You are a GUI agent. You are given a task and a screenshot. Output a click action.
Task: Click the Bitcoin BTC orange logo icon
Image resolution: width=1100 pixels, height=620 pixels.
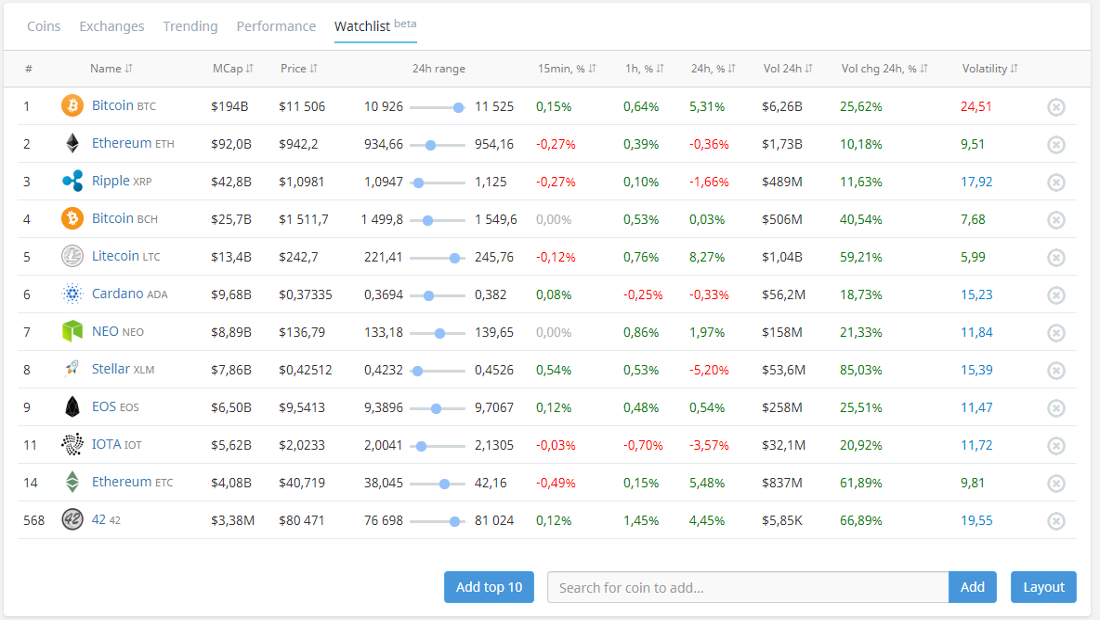click(x=72, y=106)
